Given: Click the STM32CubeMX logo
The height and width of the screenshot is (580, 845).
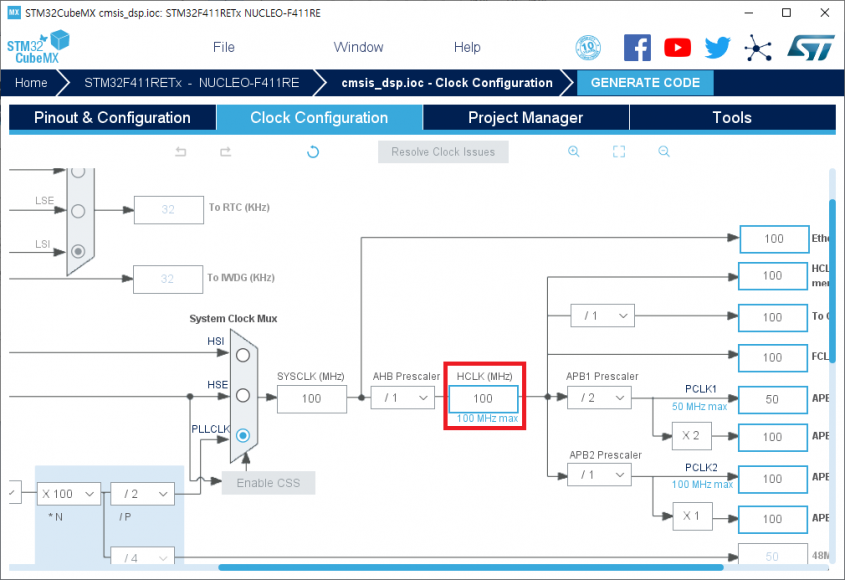Looking at the screenshot, I should pyautogui.click(x=38, y=47).
